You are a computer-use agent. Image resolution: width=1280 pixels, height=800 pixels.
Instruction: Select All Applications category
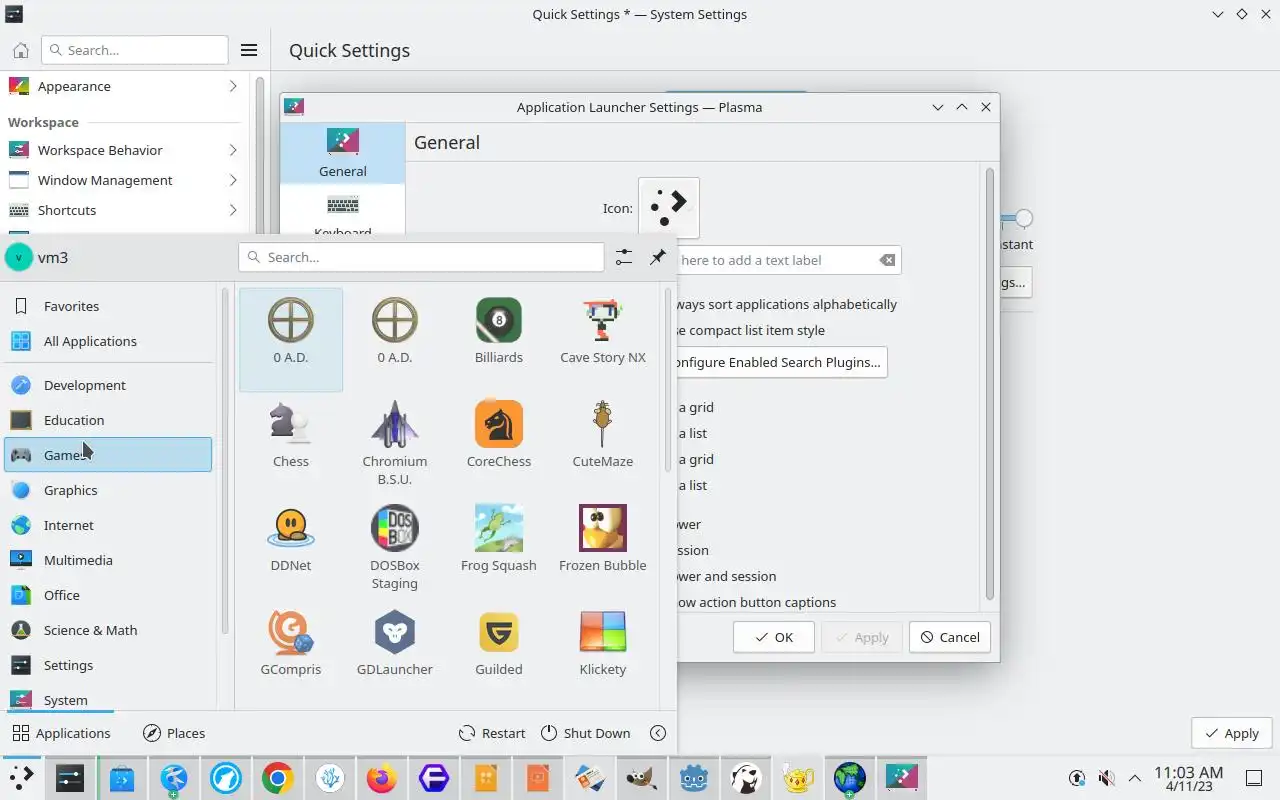tap(108, 341)
